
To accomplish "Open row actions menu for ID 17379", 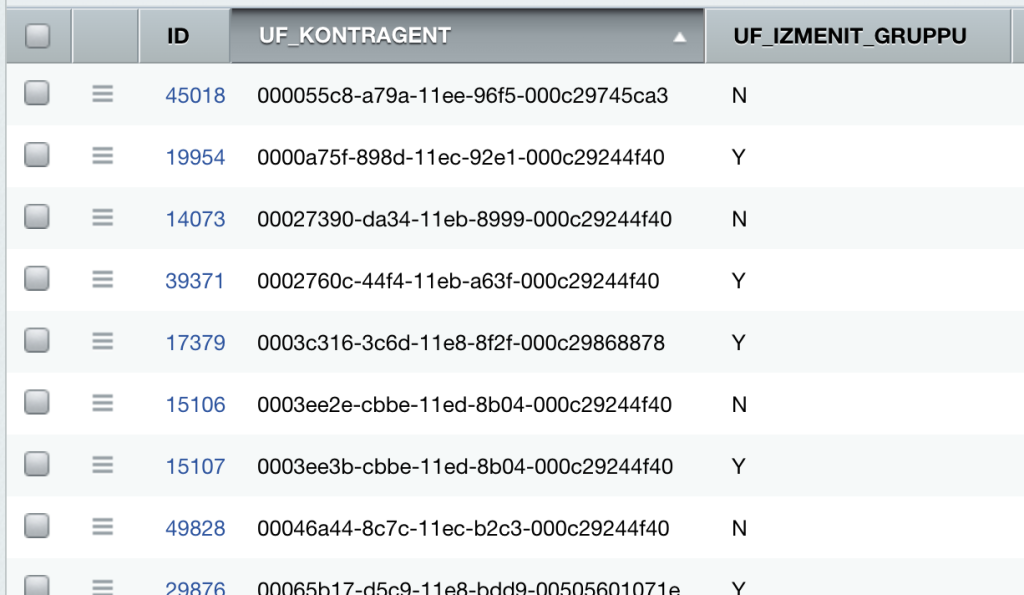I will coord(103,342).
